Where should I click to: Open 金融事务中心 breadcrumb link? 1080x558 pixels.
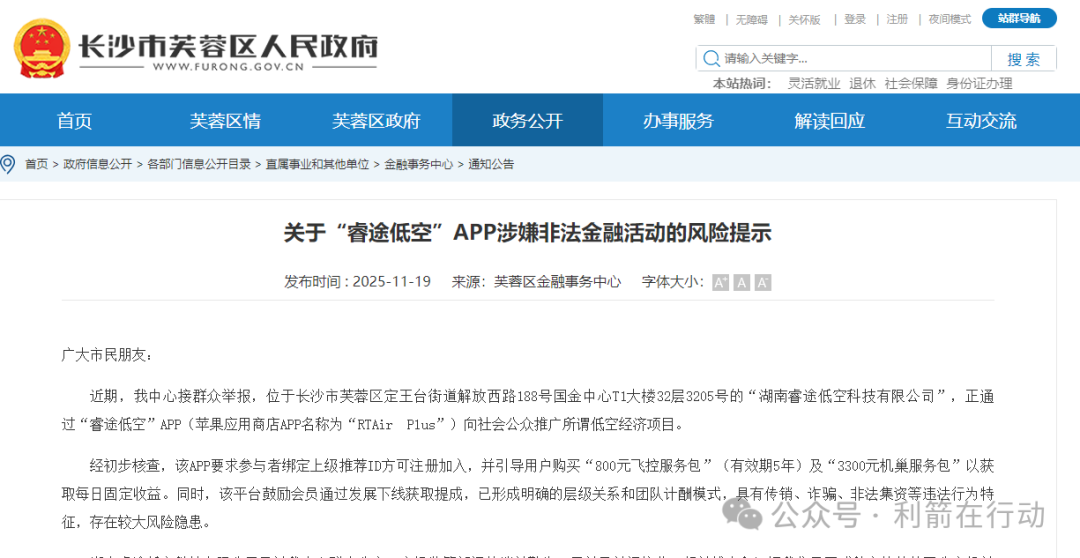418,164
